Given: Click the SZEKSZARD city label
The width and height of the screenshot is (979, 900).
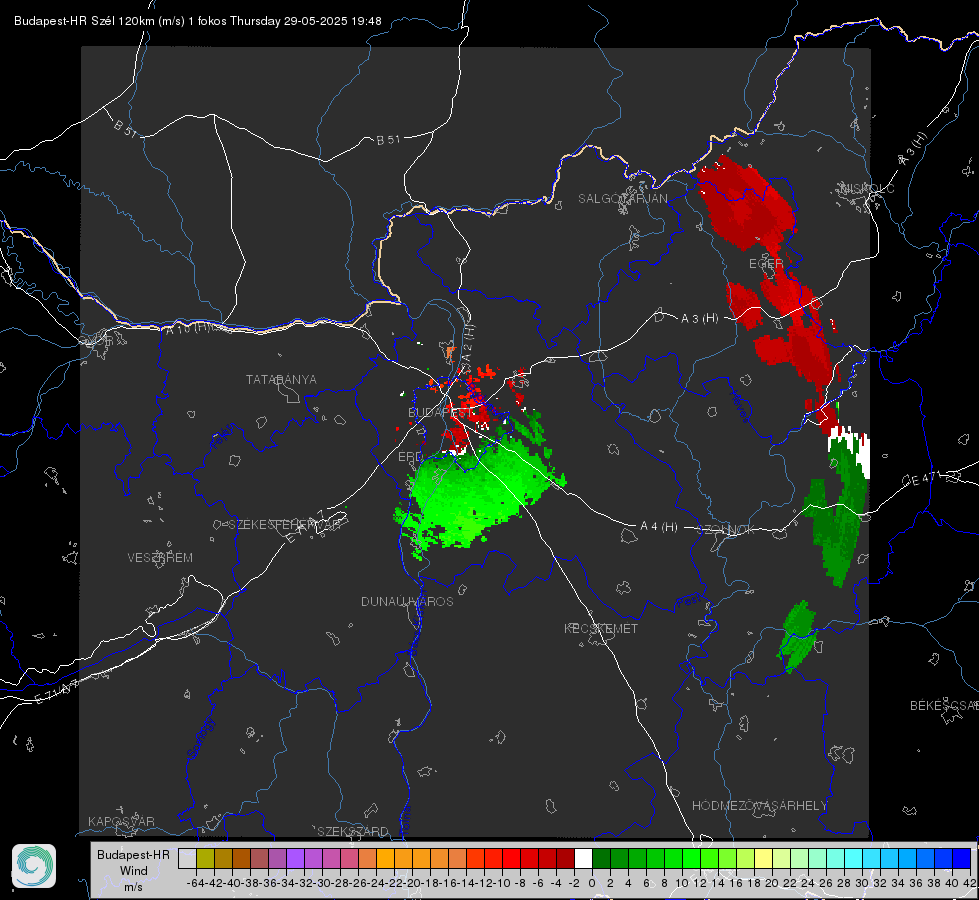Looking at the screenshot, I should (x=353, y=831).
